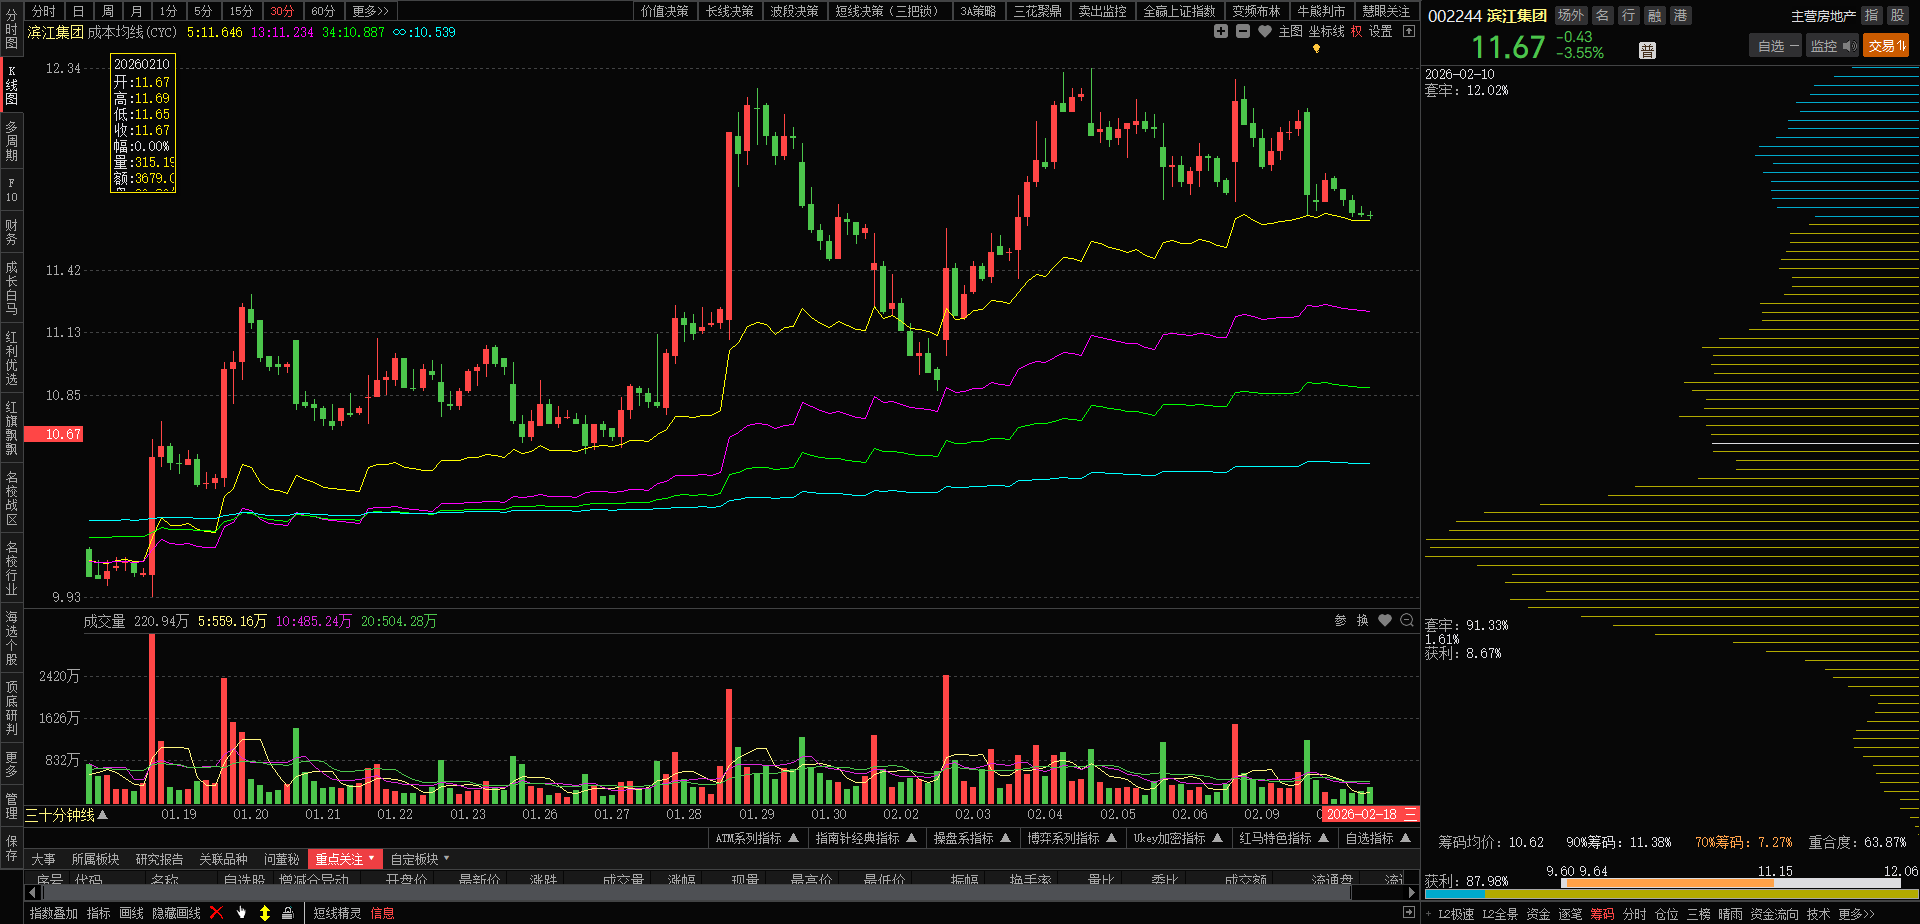
Task: Zoom out the K-line chart with minus icon
Action: point(1243,31)
